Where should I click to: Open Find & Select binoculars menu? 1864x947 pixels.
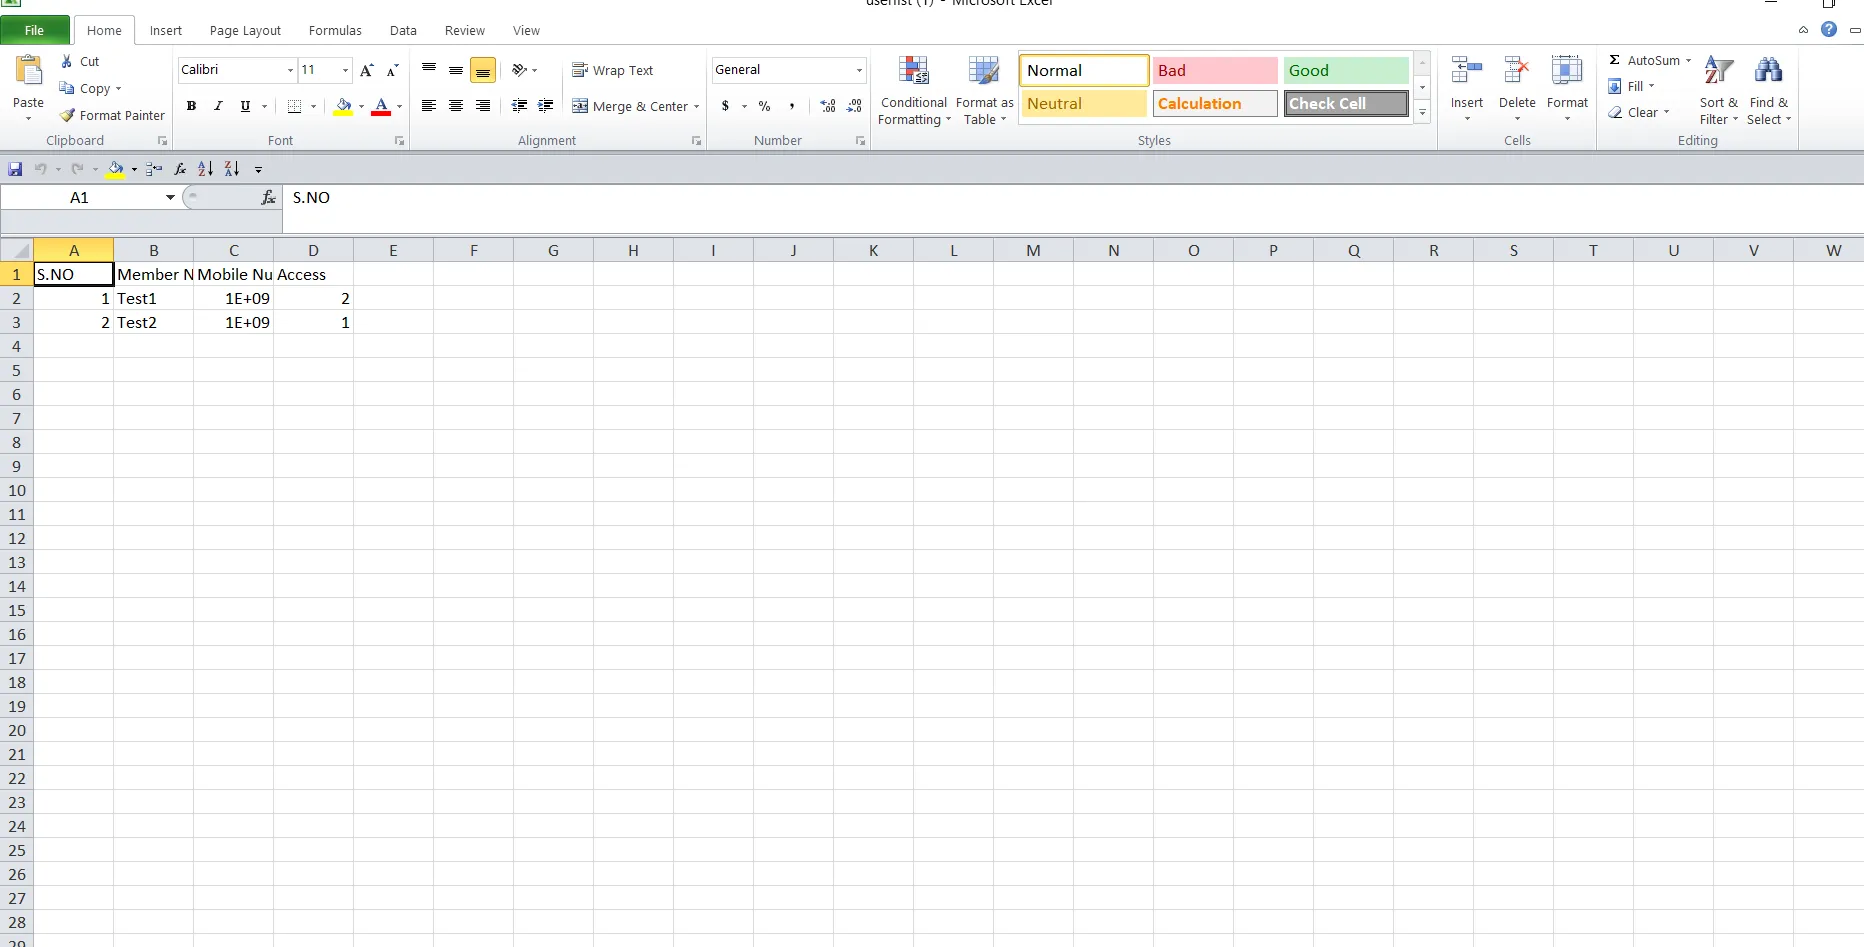click(x=1769, y=91)
